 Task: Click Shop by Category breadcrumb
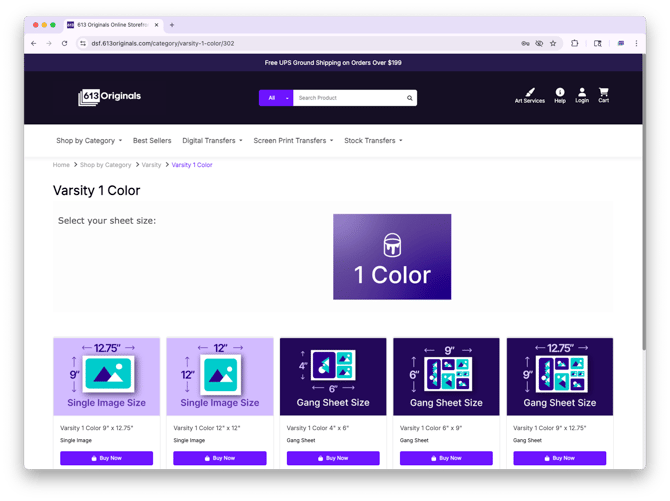(106, 165)
